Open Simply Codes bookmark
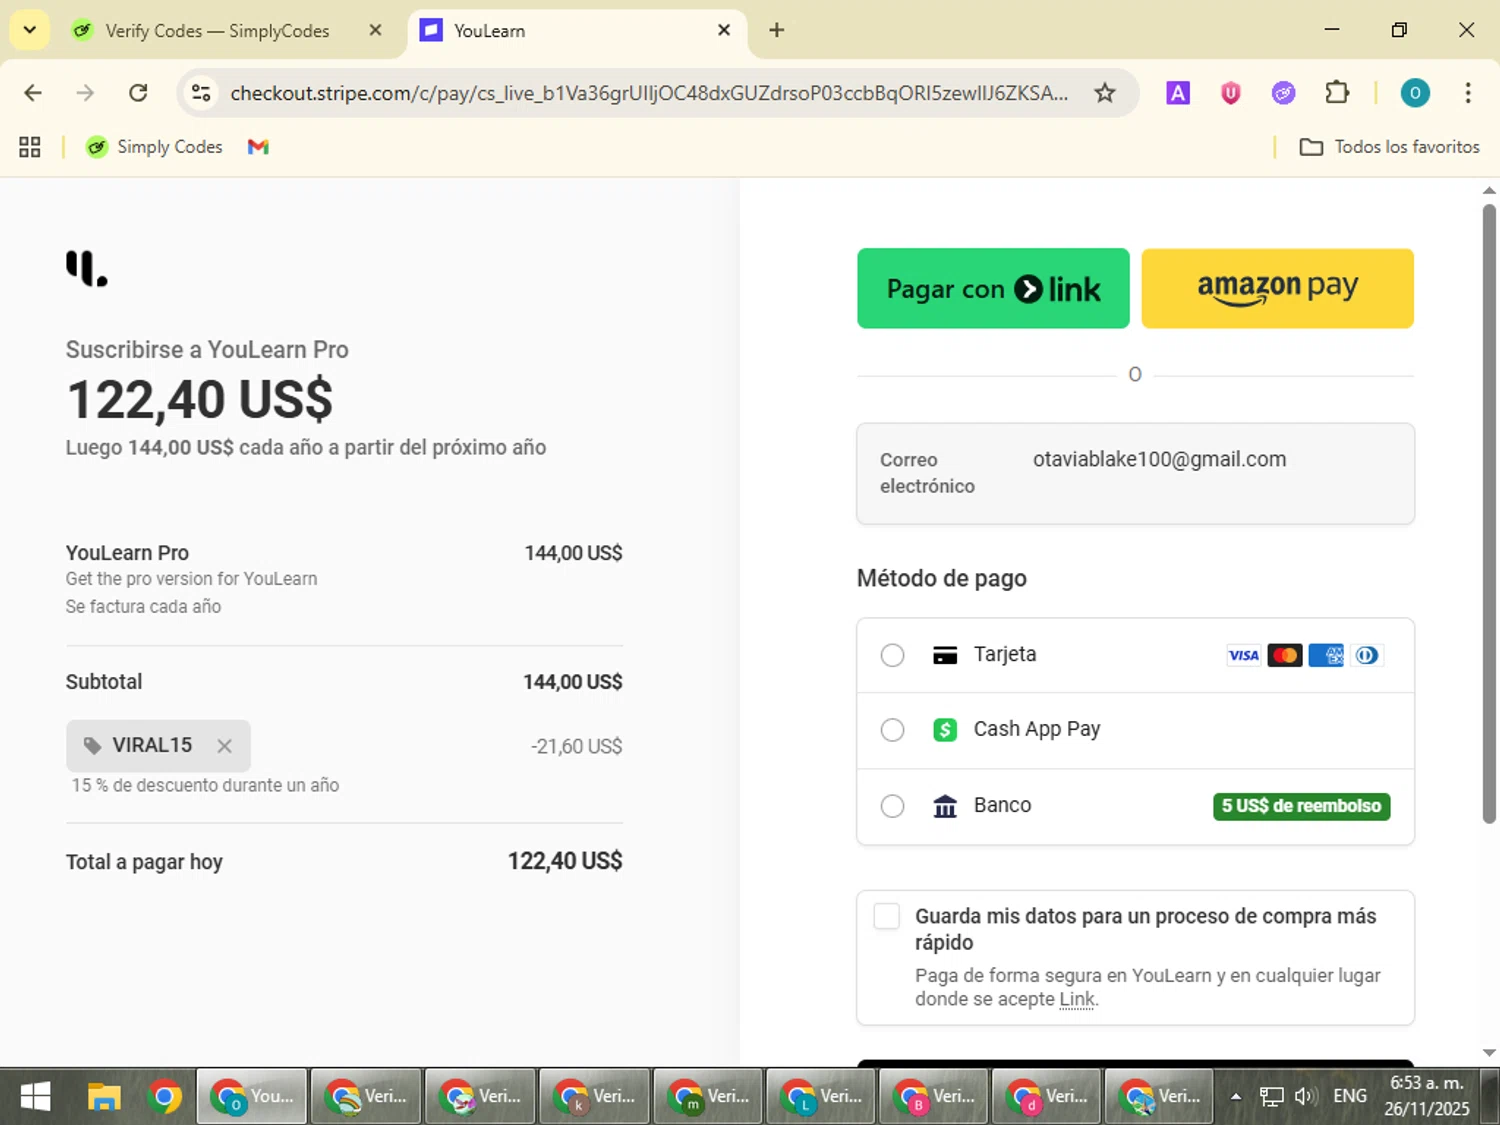This screenshot has width=1500, height=1125. tap(154, 147)
